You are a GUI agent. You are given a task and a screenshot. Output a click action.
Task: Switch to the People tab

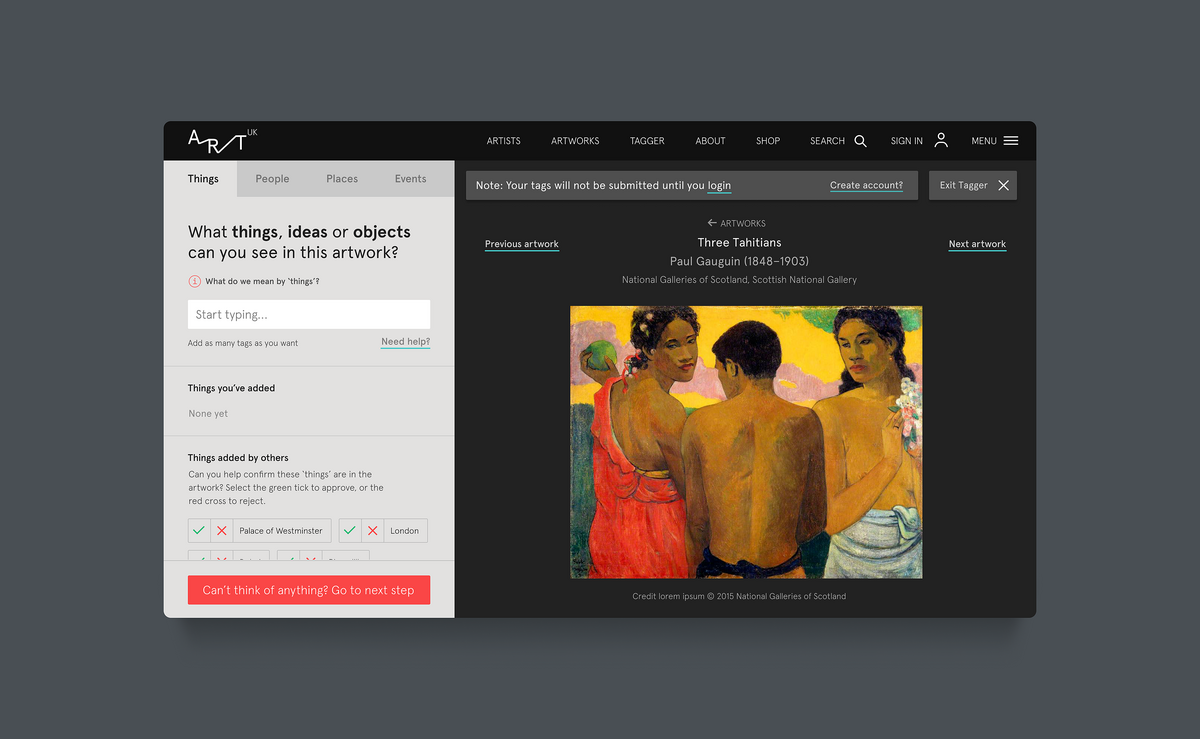pyautogui.click(x=272, y=178)
